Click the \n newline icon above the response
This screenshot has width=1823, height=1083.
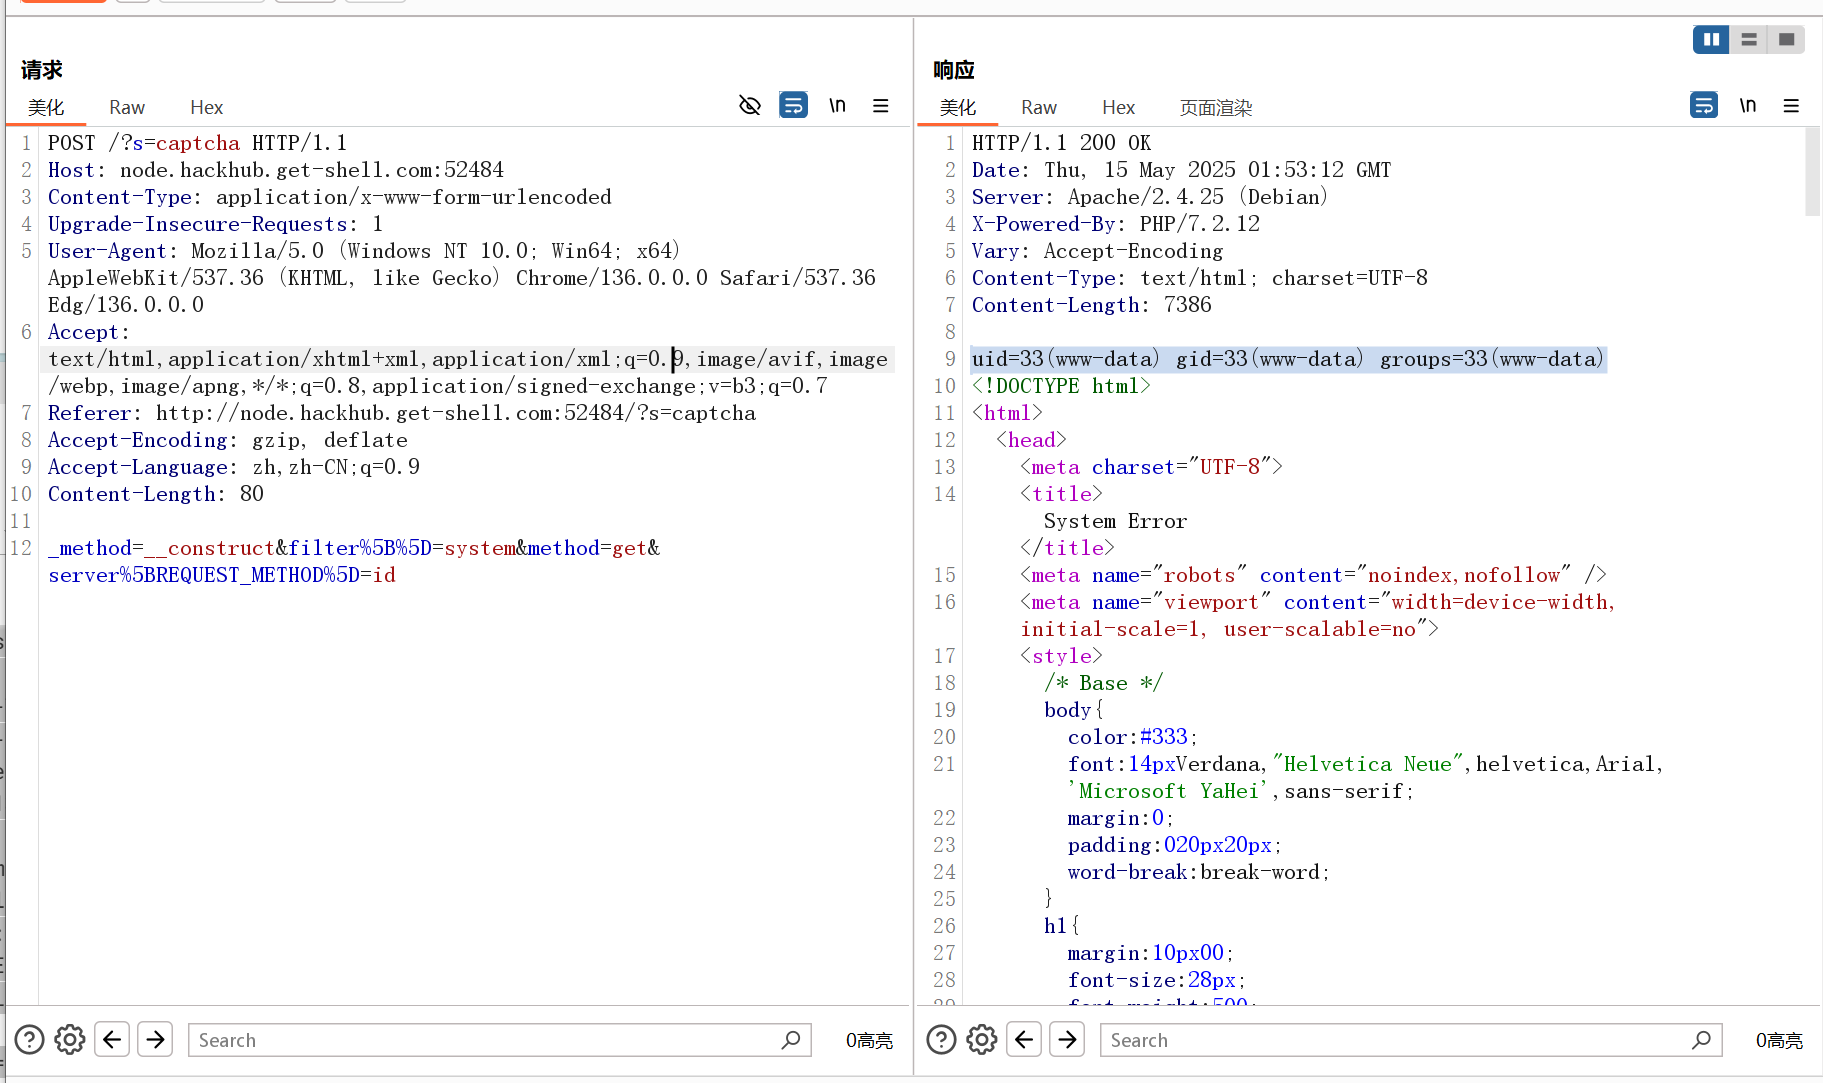1749,105
